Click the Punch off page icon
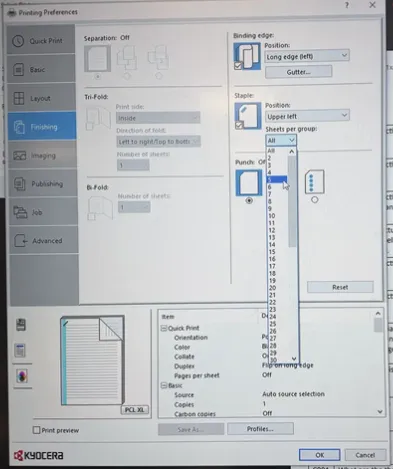The image size is (393, 469). (249, 183)
